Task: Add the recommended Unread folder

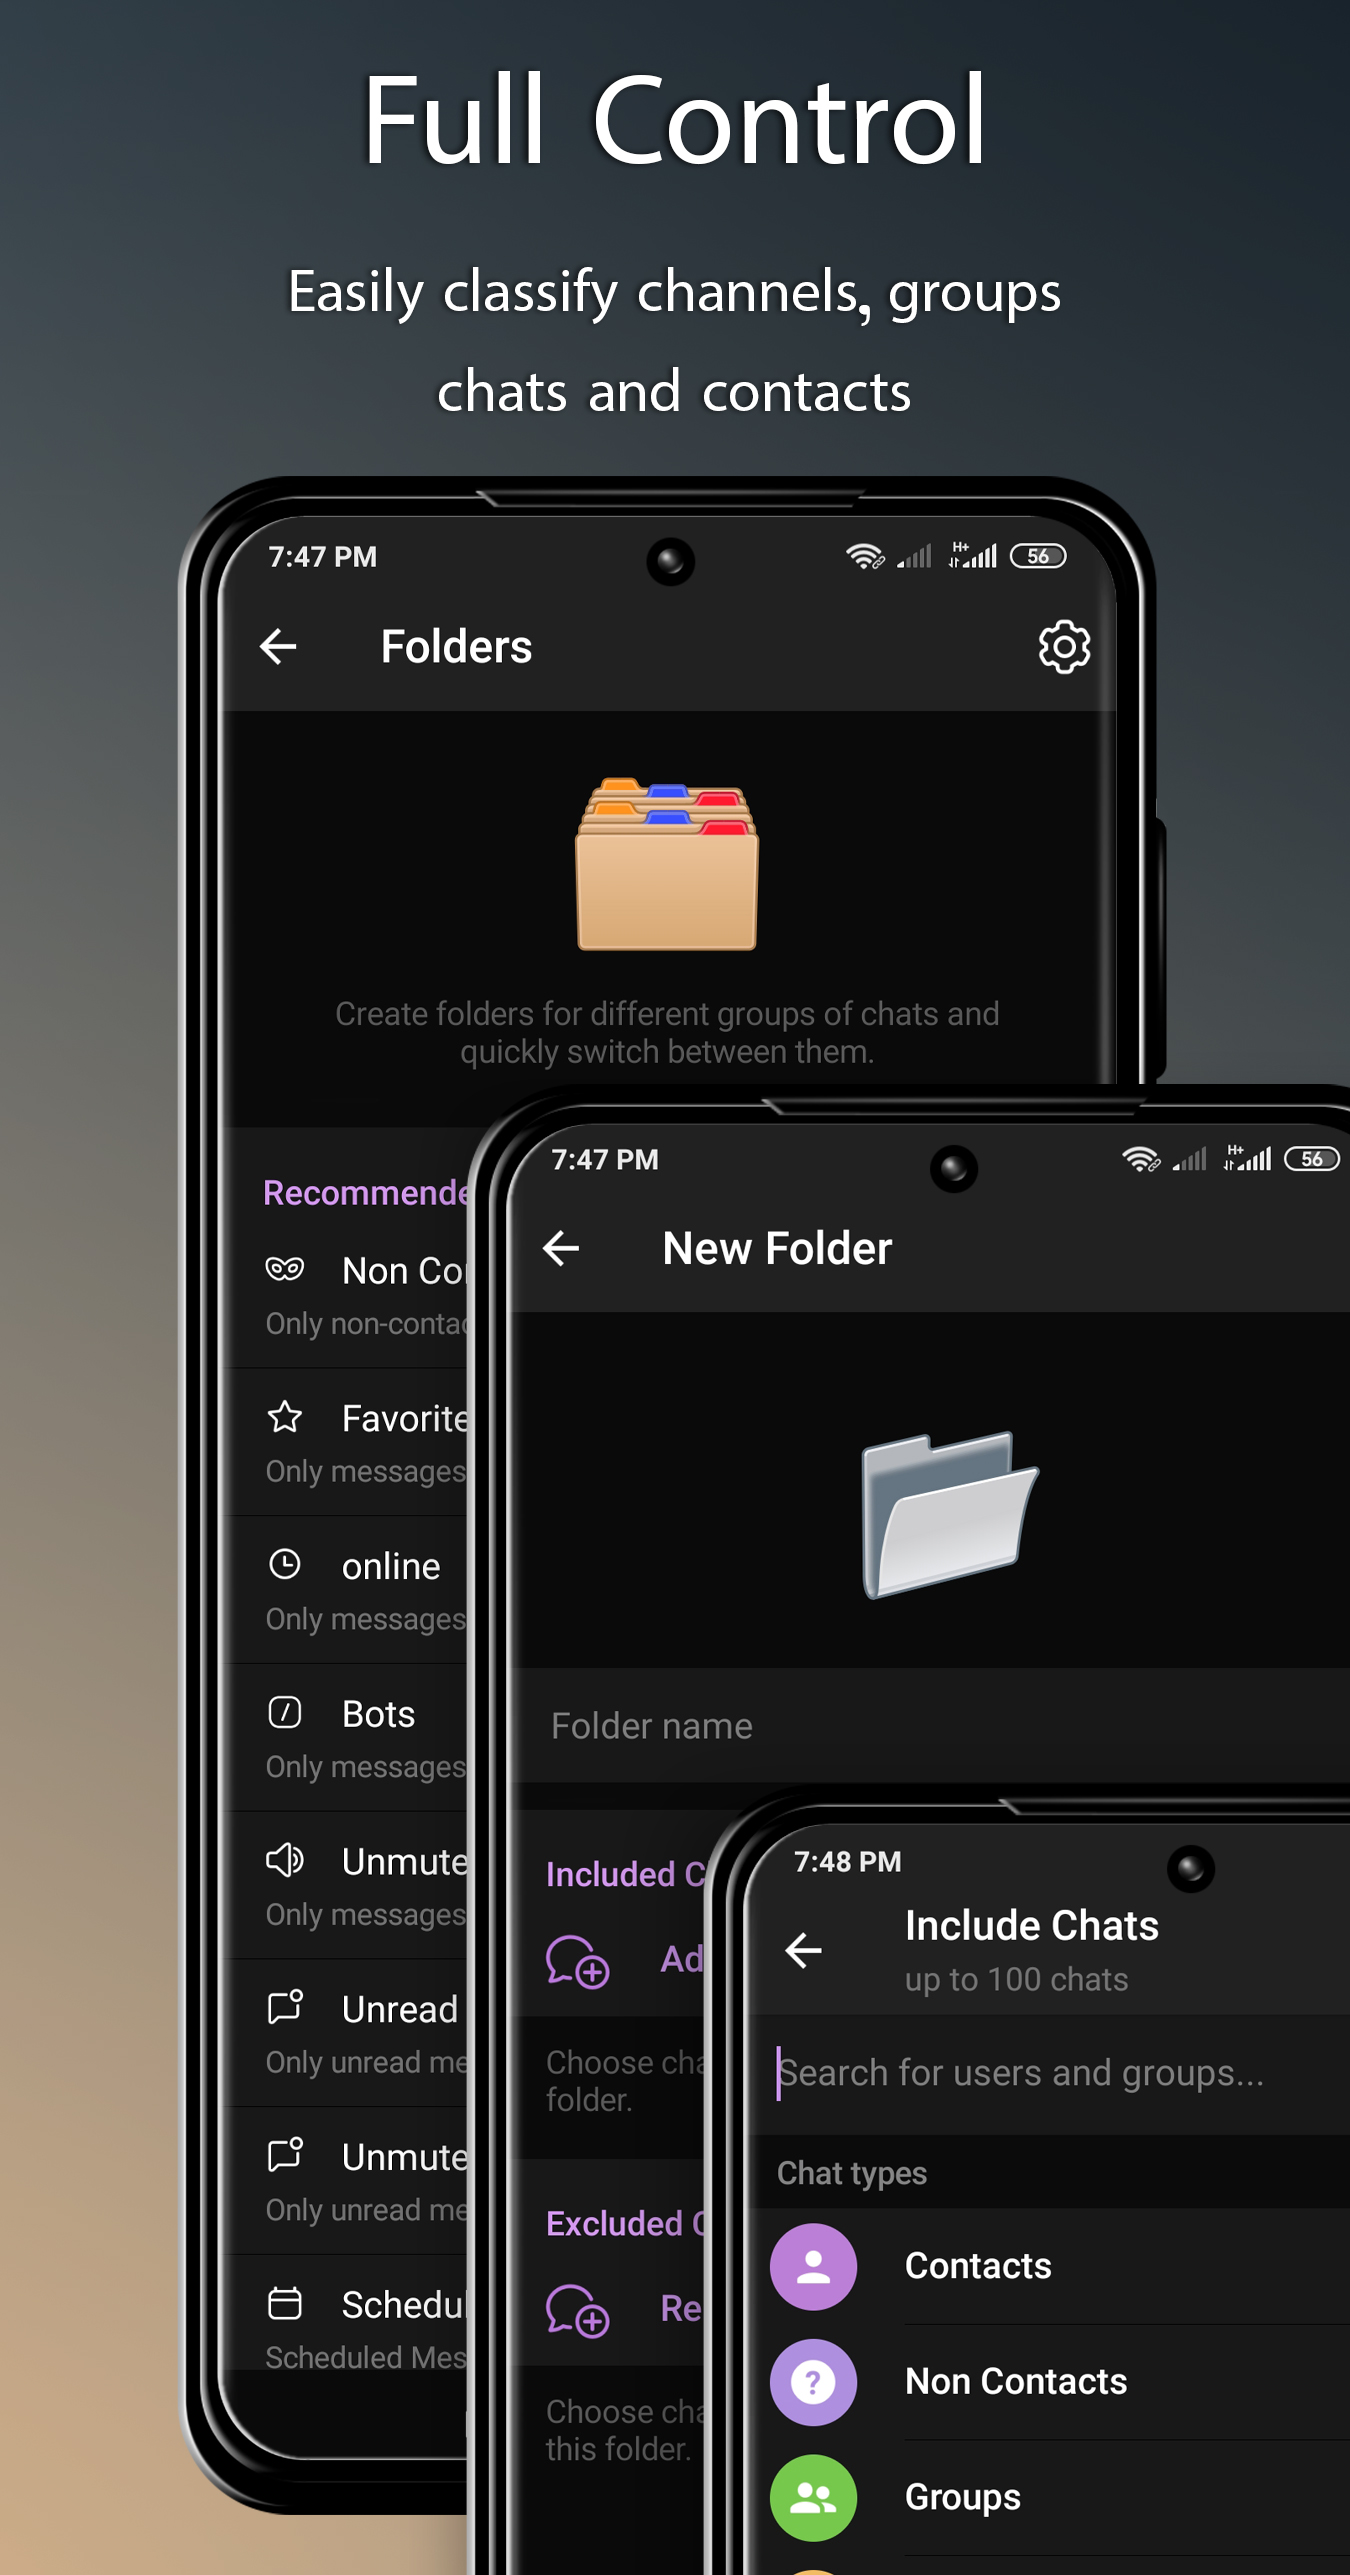Action: 345,2033
